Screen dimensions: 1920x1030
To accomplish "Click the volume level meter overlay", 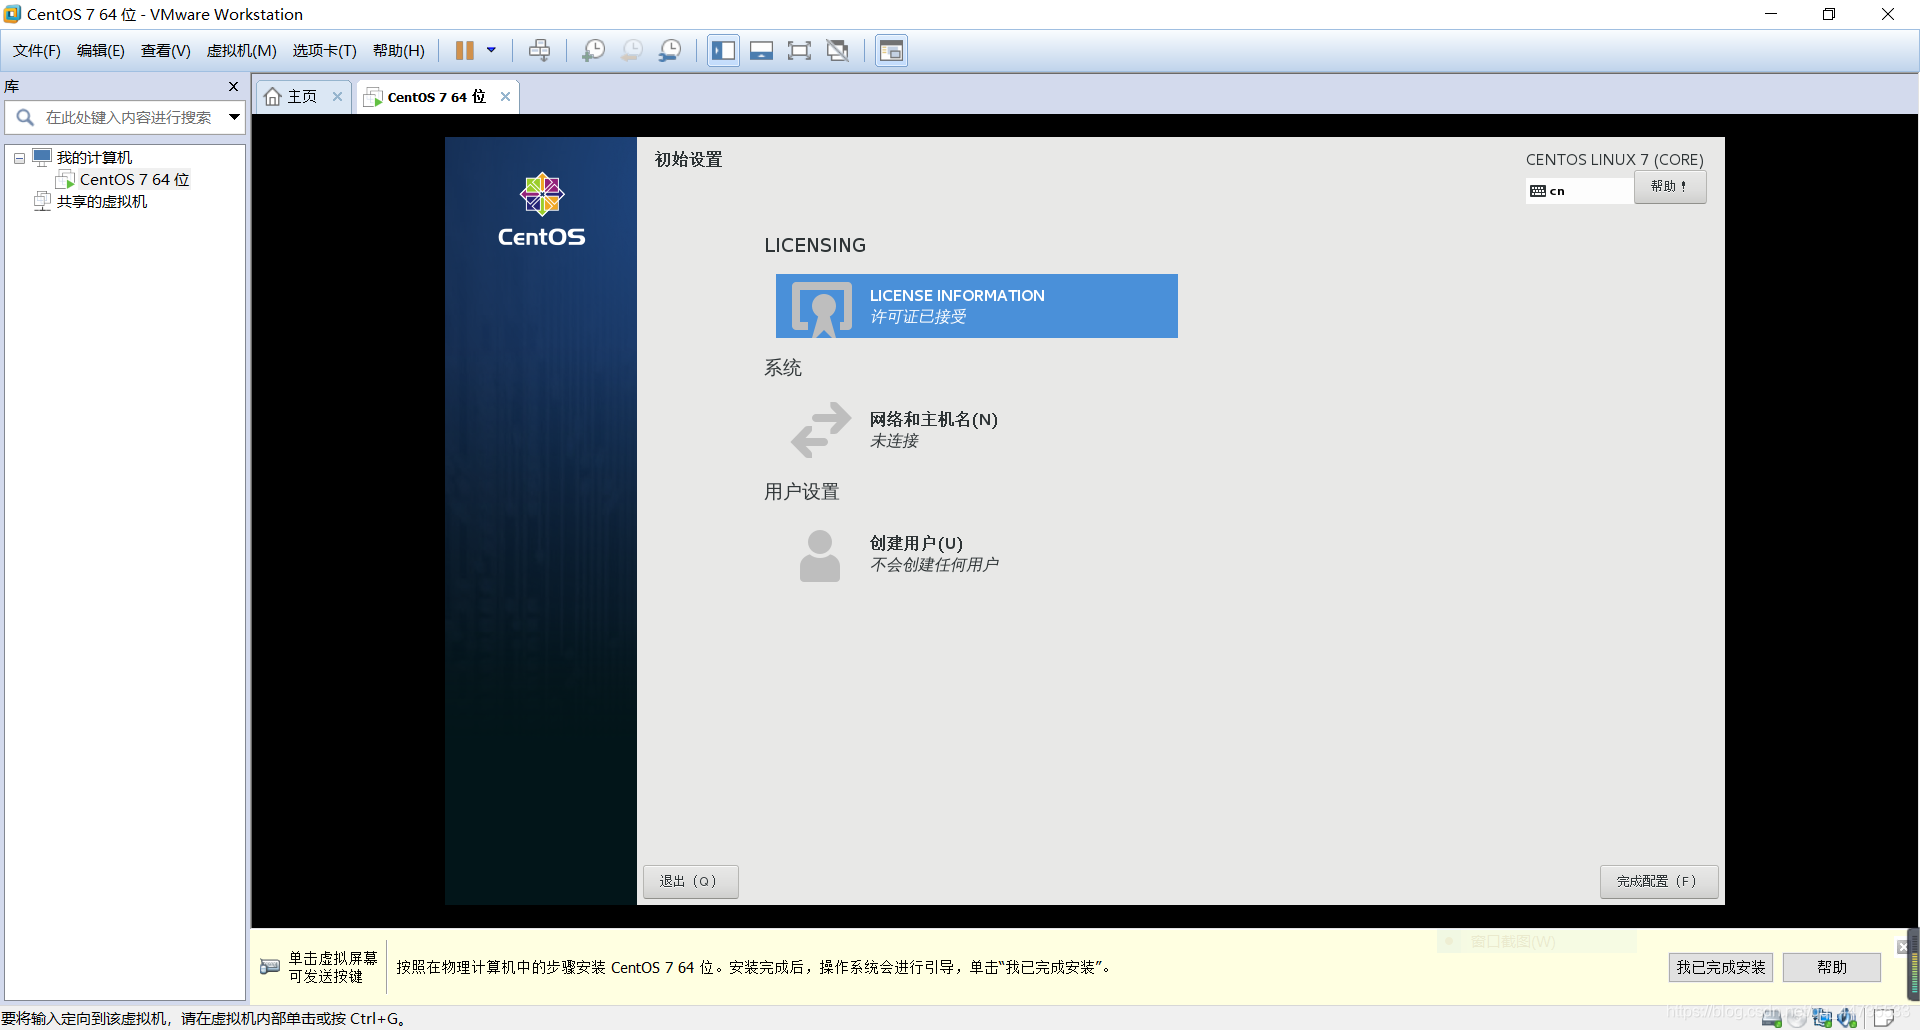I will point(1913,963).
